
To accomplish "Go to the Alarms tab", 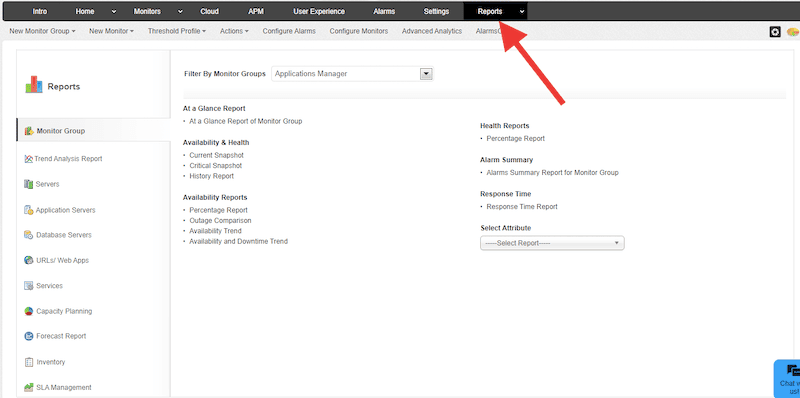I will coord(384,11).
